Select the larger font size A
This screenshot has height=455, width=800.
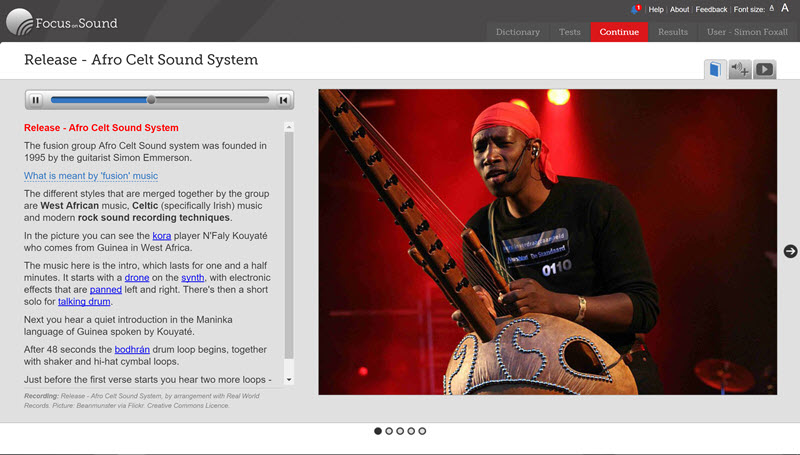785,8
